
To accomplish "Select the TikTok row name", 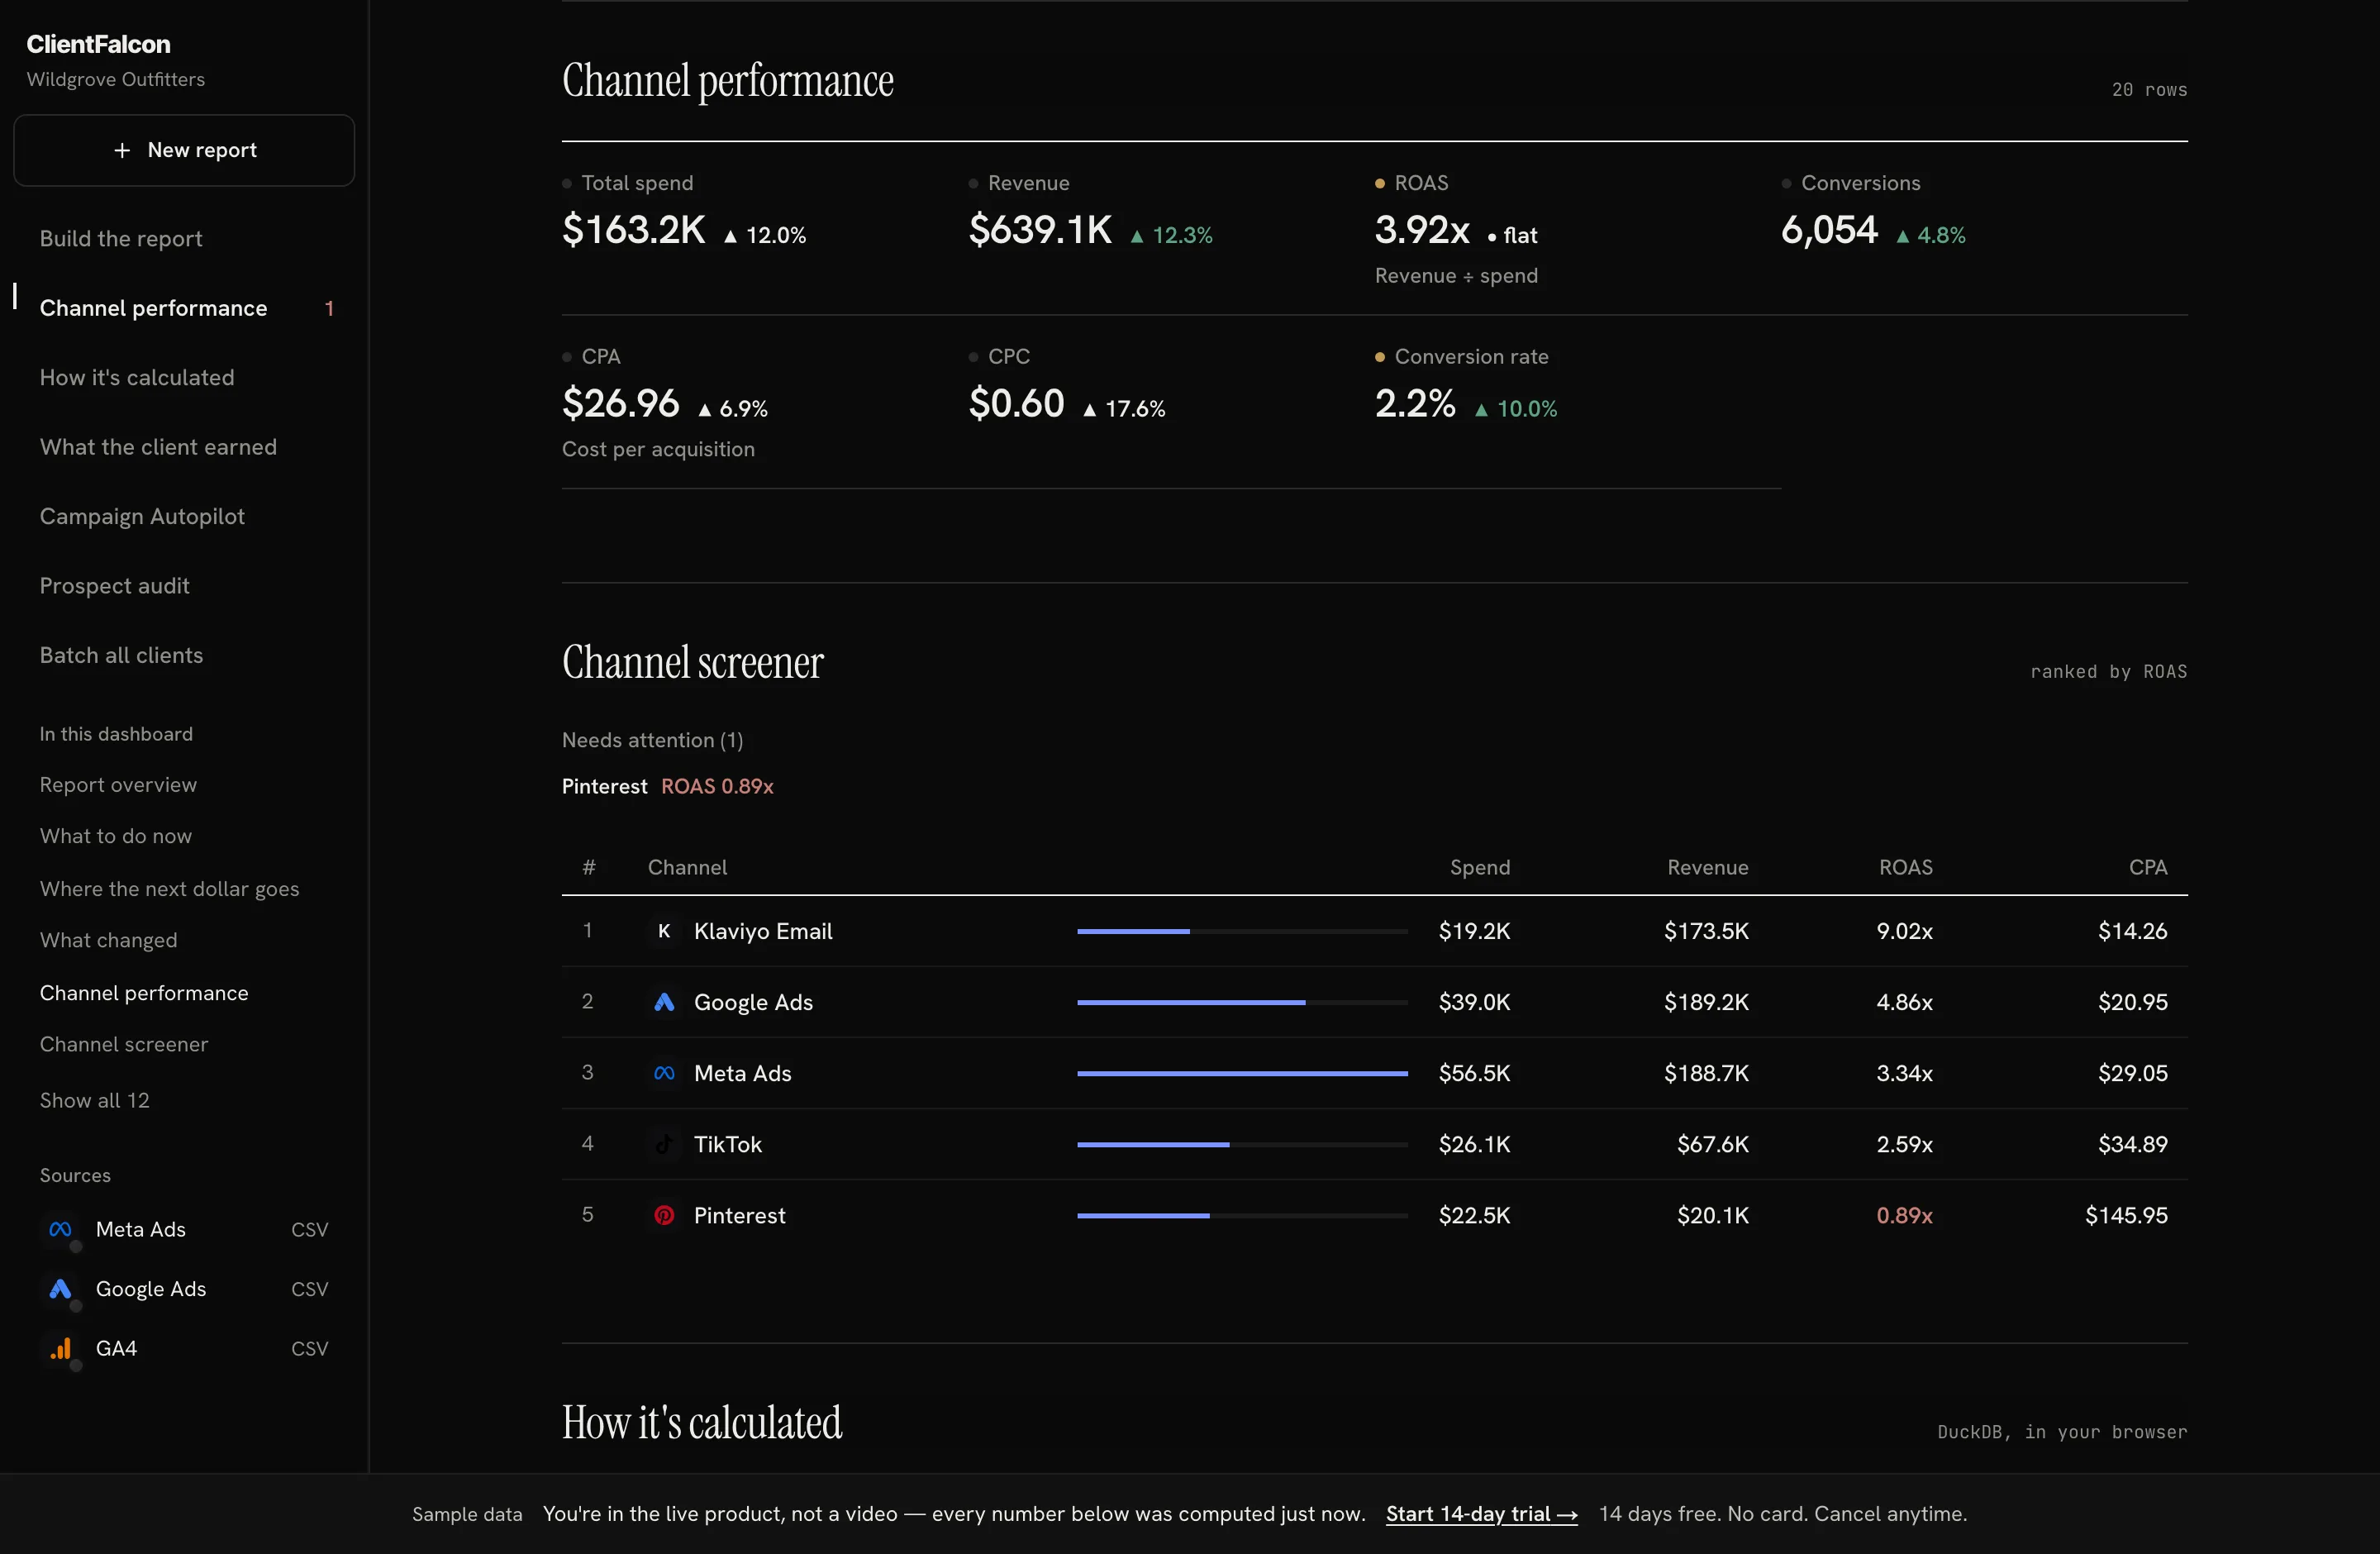I will [x=728, y=1144].
